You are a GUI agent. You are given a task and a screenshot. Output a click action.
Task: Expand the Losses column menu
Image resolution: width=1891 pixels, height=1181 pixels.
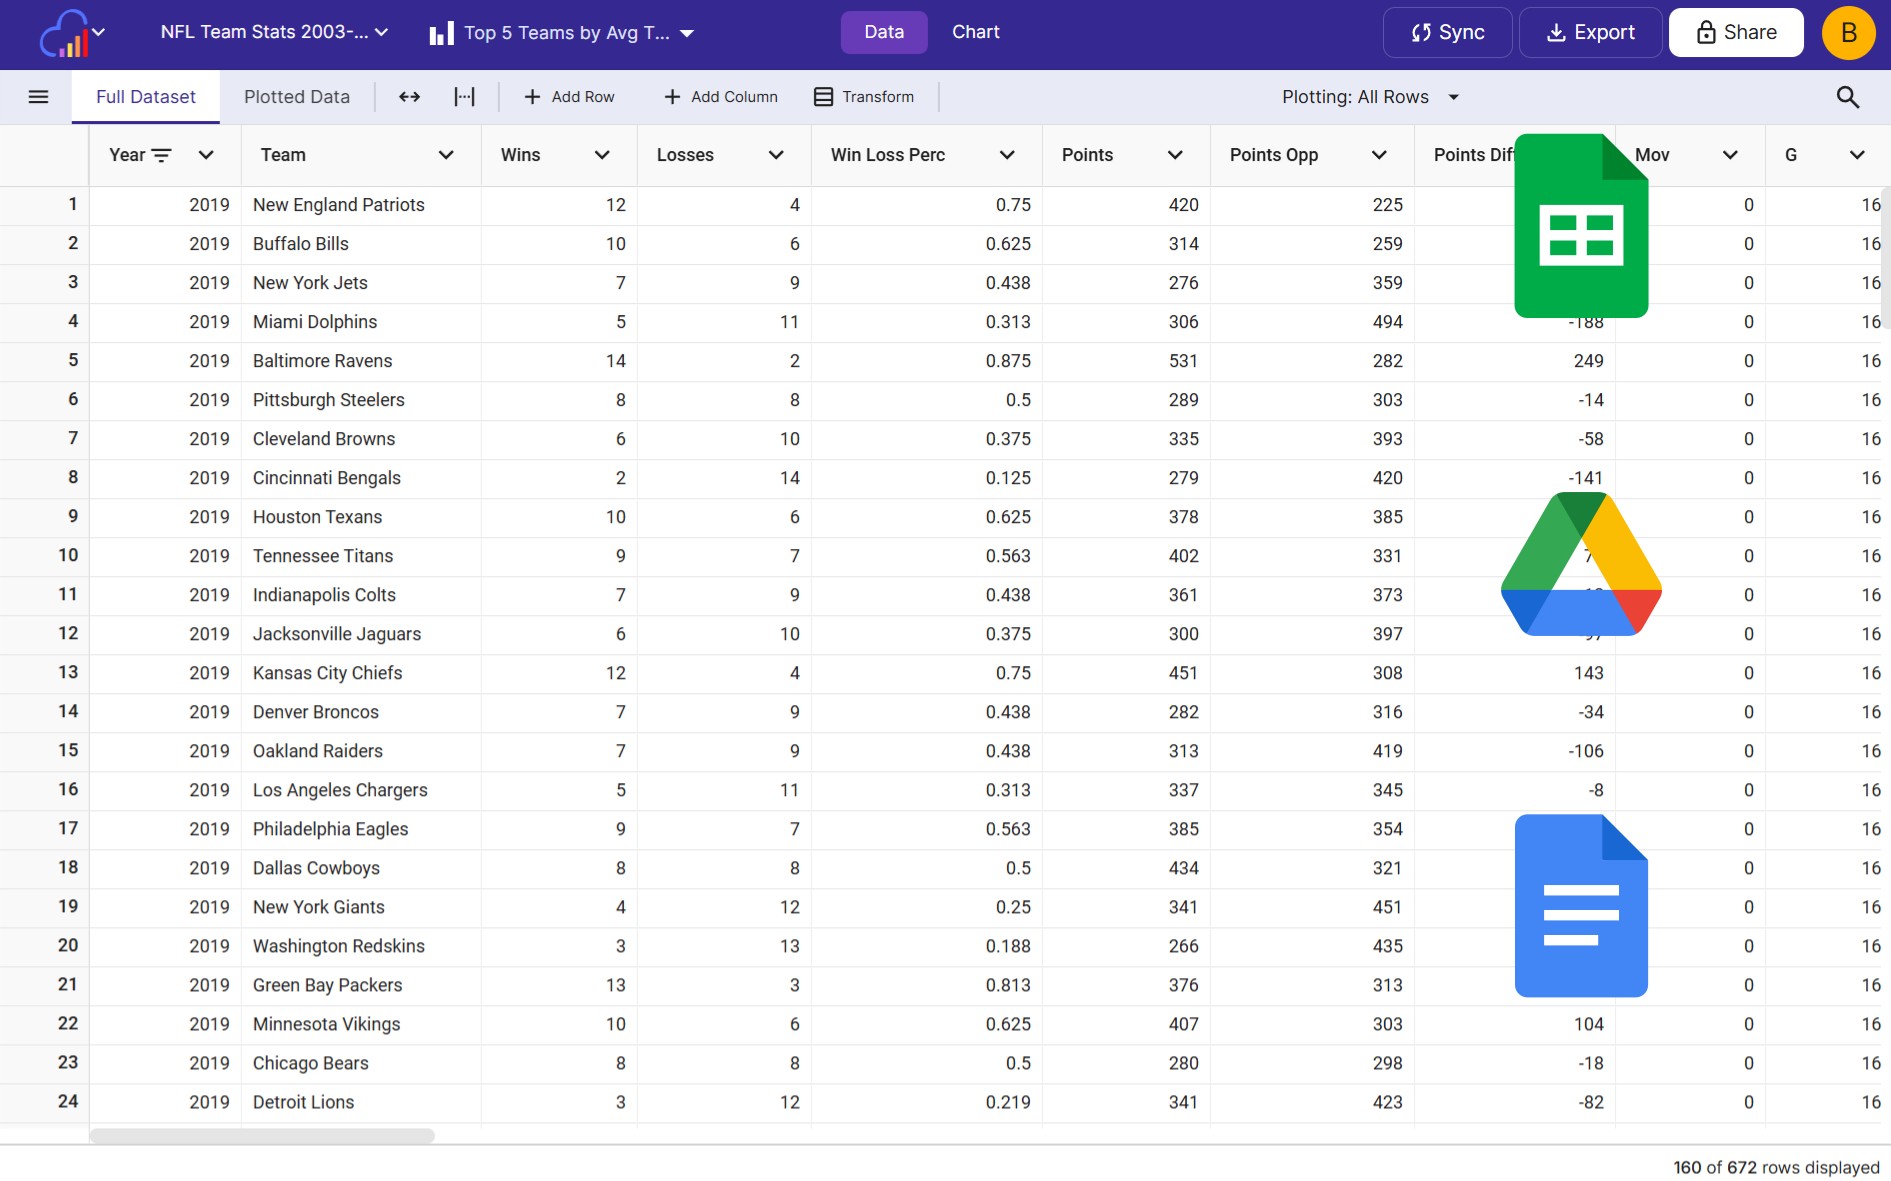776,155
